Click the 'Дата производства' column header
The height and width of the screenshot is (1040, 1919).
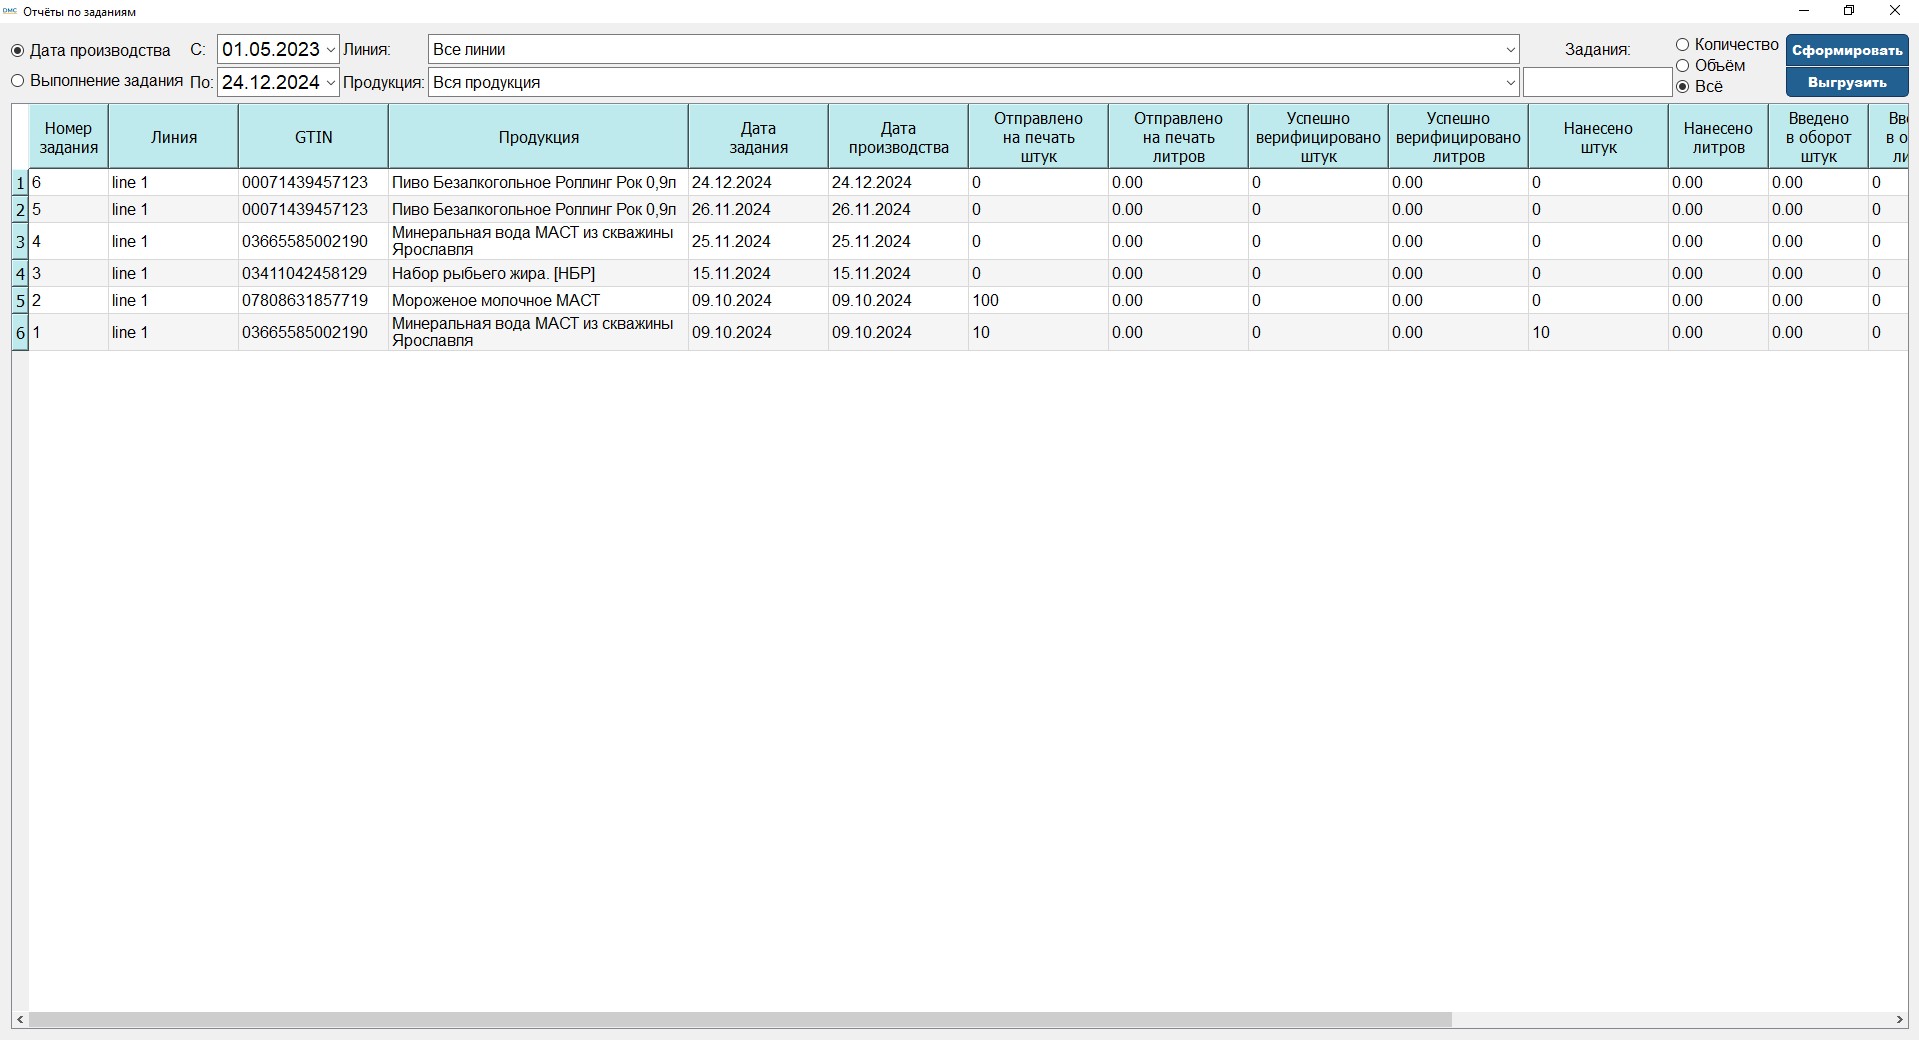pos(898,137)
